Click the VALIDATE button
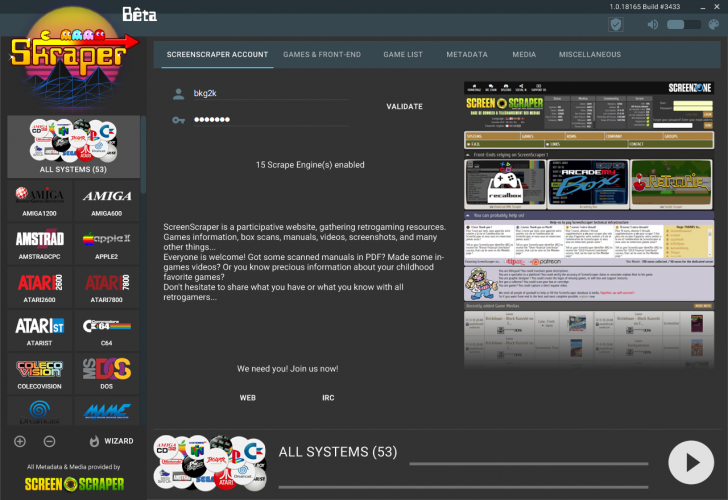The width and height of the screenshot is (728, 500). 404,106
